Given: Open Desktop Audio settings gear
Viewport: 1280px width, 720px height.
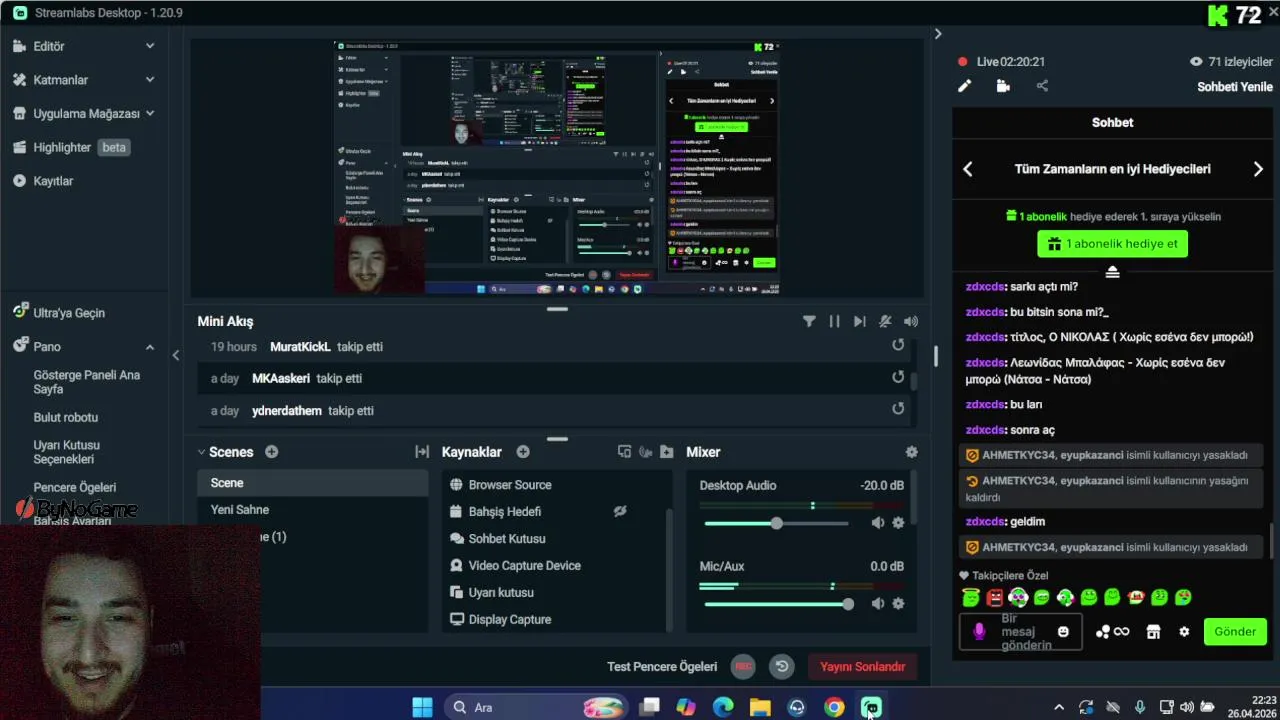Looking at the screenshot, I should click(898, 523).
